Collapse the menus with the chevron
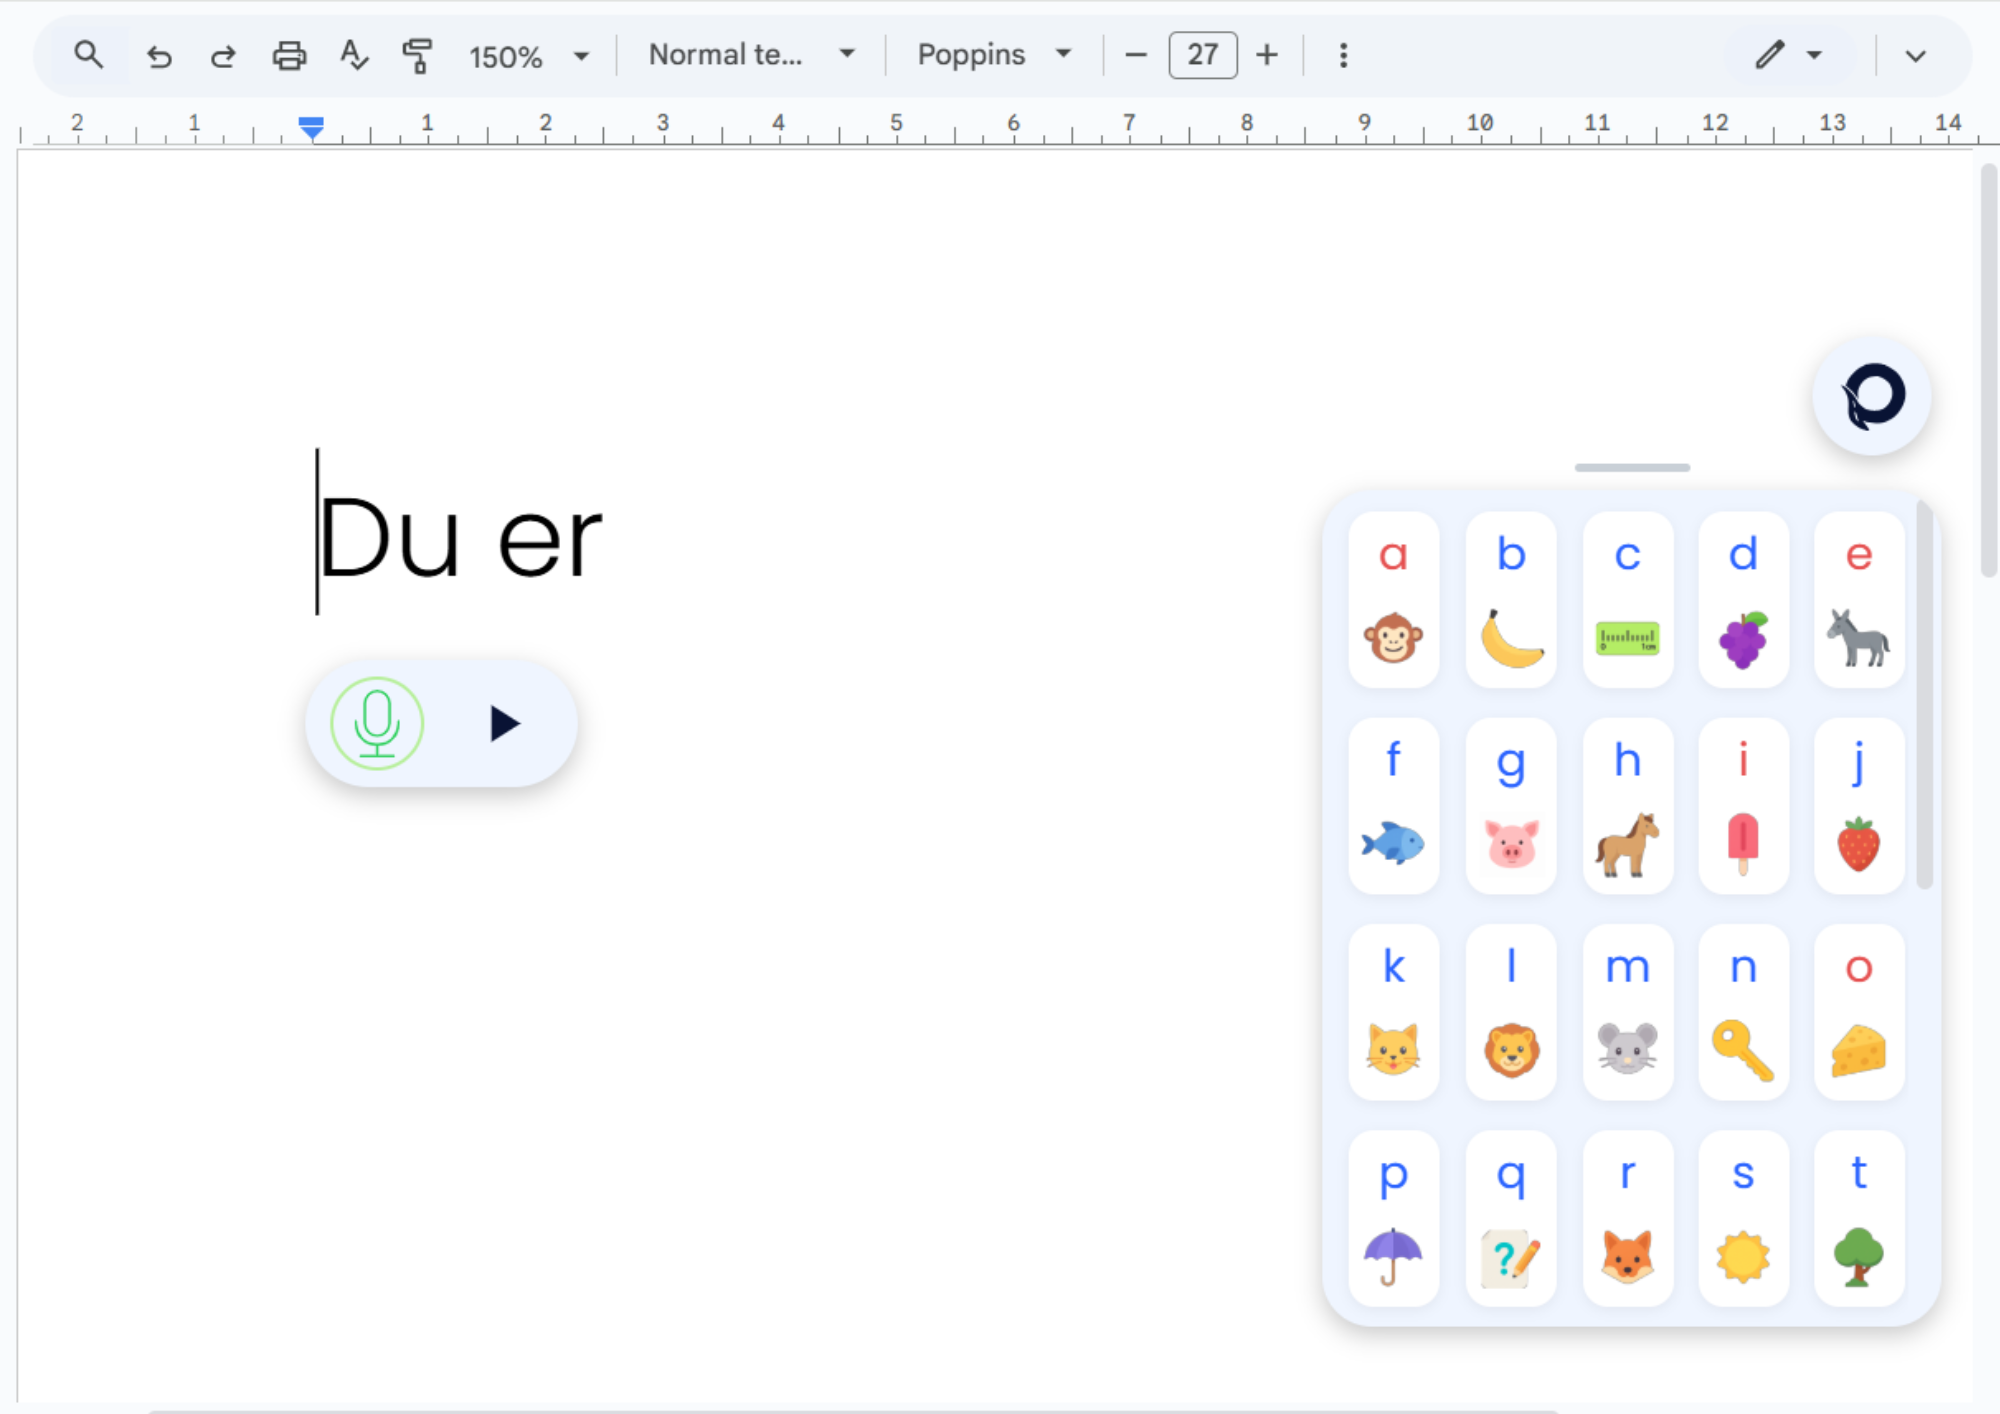 coord(1915,57)
